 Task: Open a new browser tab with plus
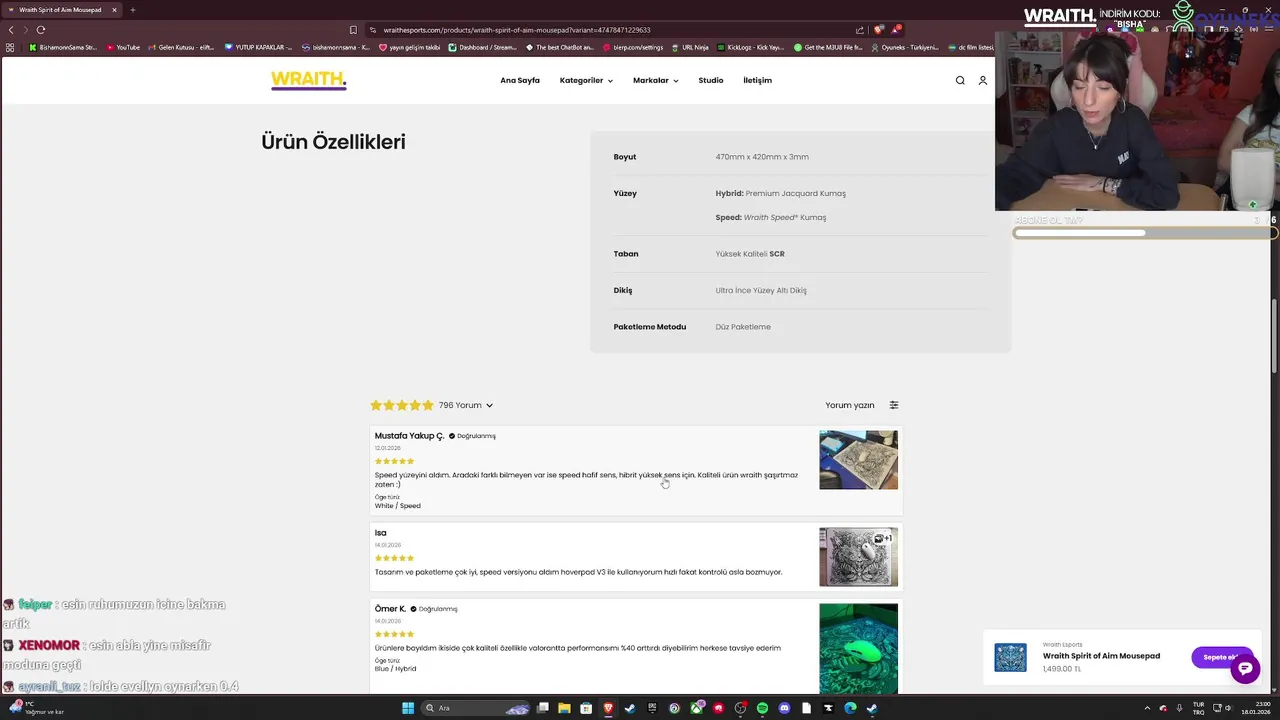[x=132, y=10]
